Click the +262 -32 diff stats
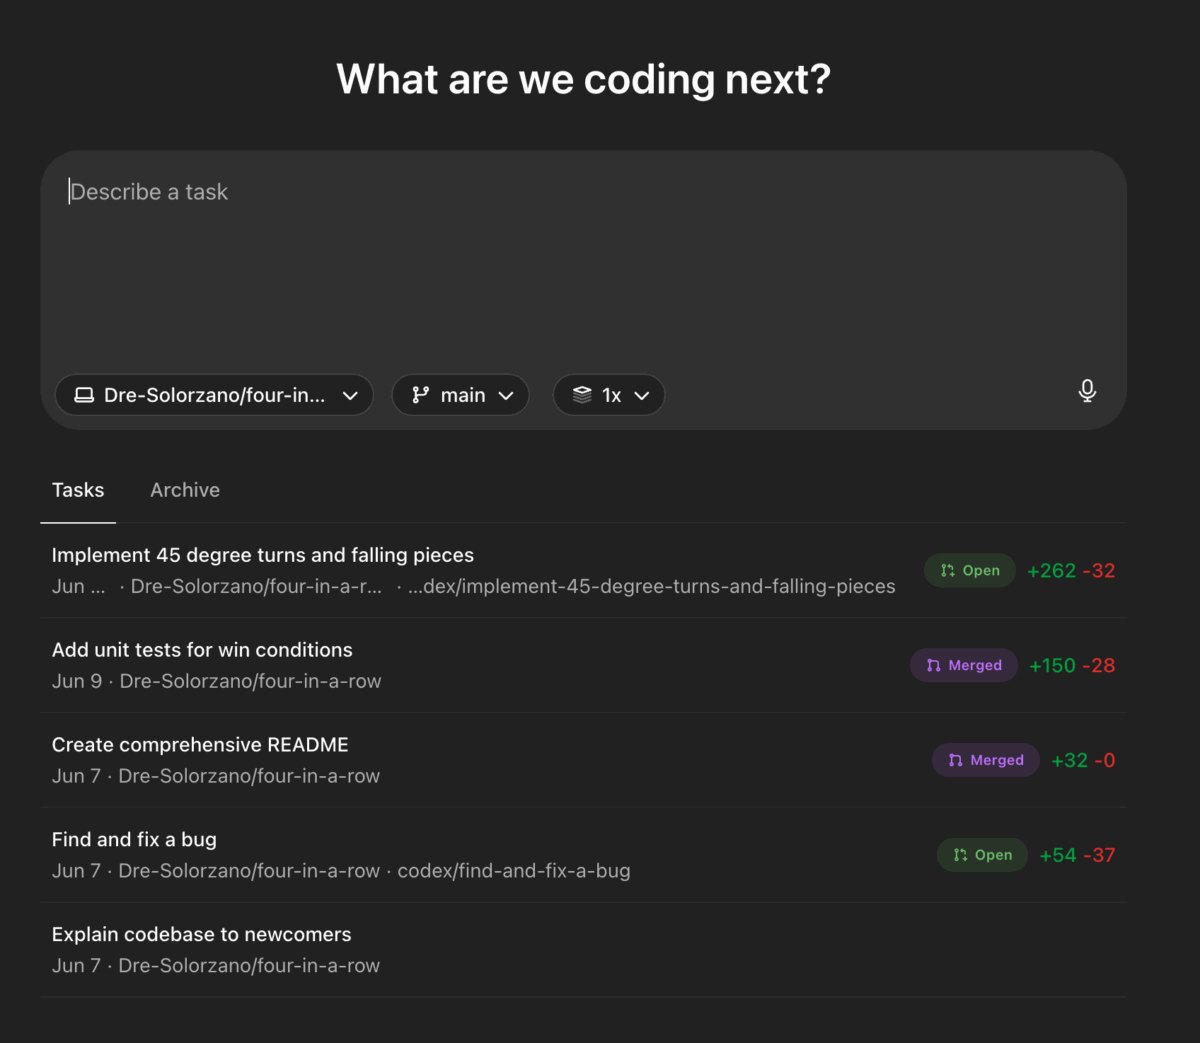The width and height of the screenshot is (1200, 1043). point(1071,570)
